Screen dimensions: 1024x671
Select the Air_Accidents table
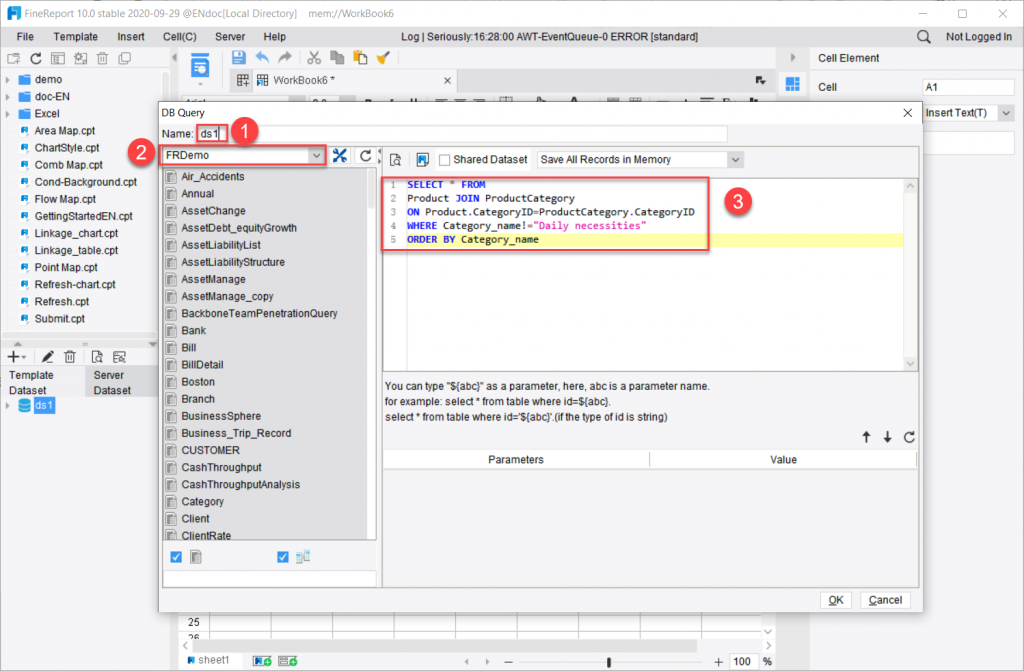point(212,176)
